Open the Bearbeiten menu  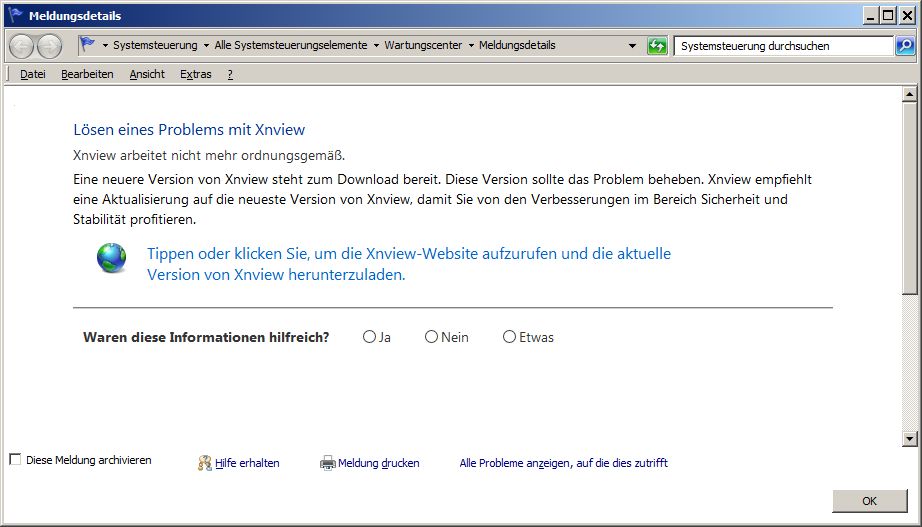point(87,74)
